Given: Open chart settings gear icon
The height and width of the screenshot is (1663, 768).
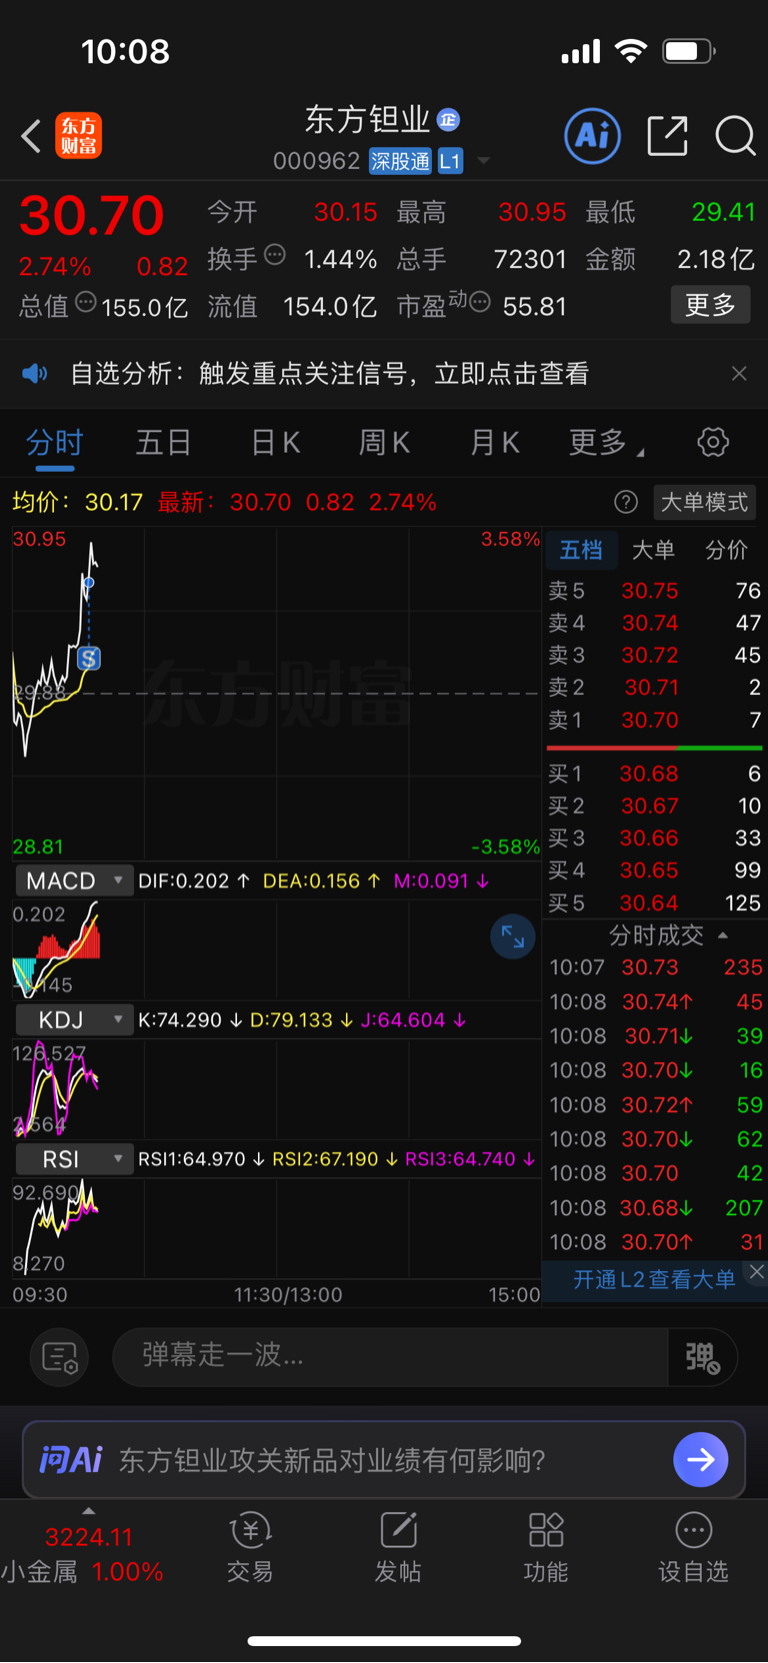Looking at the screenshot, I should click(x=713, y=442).
